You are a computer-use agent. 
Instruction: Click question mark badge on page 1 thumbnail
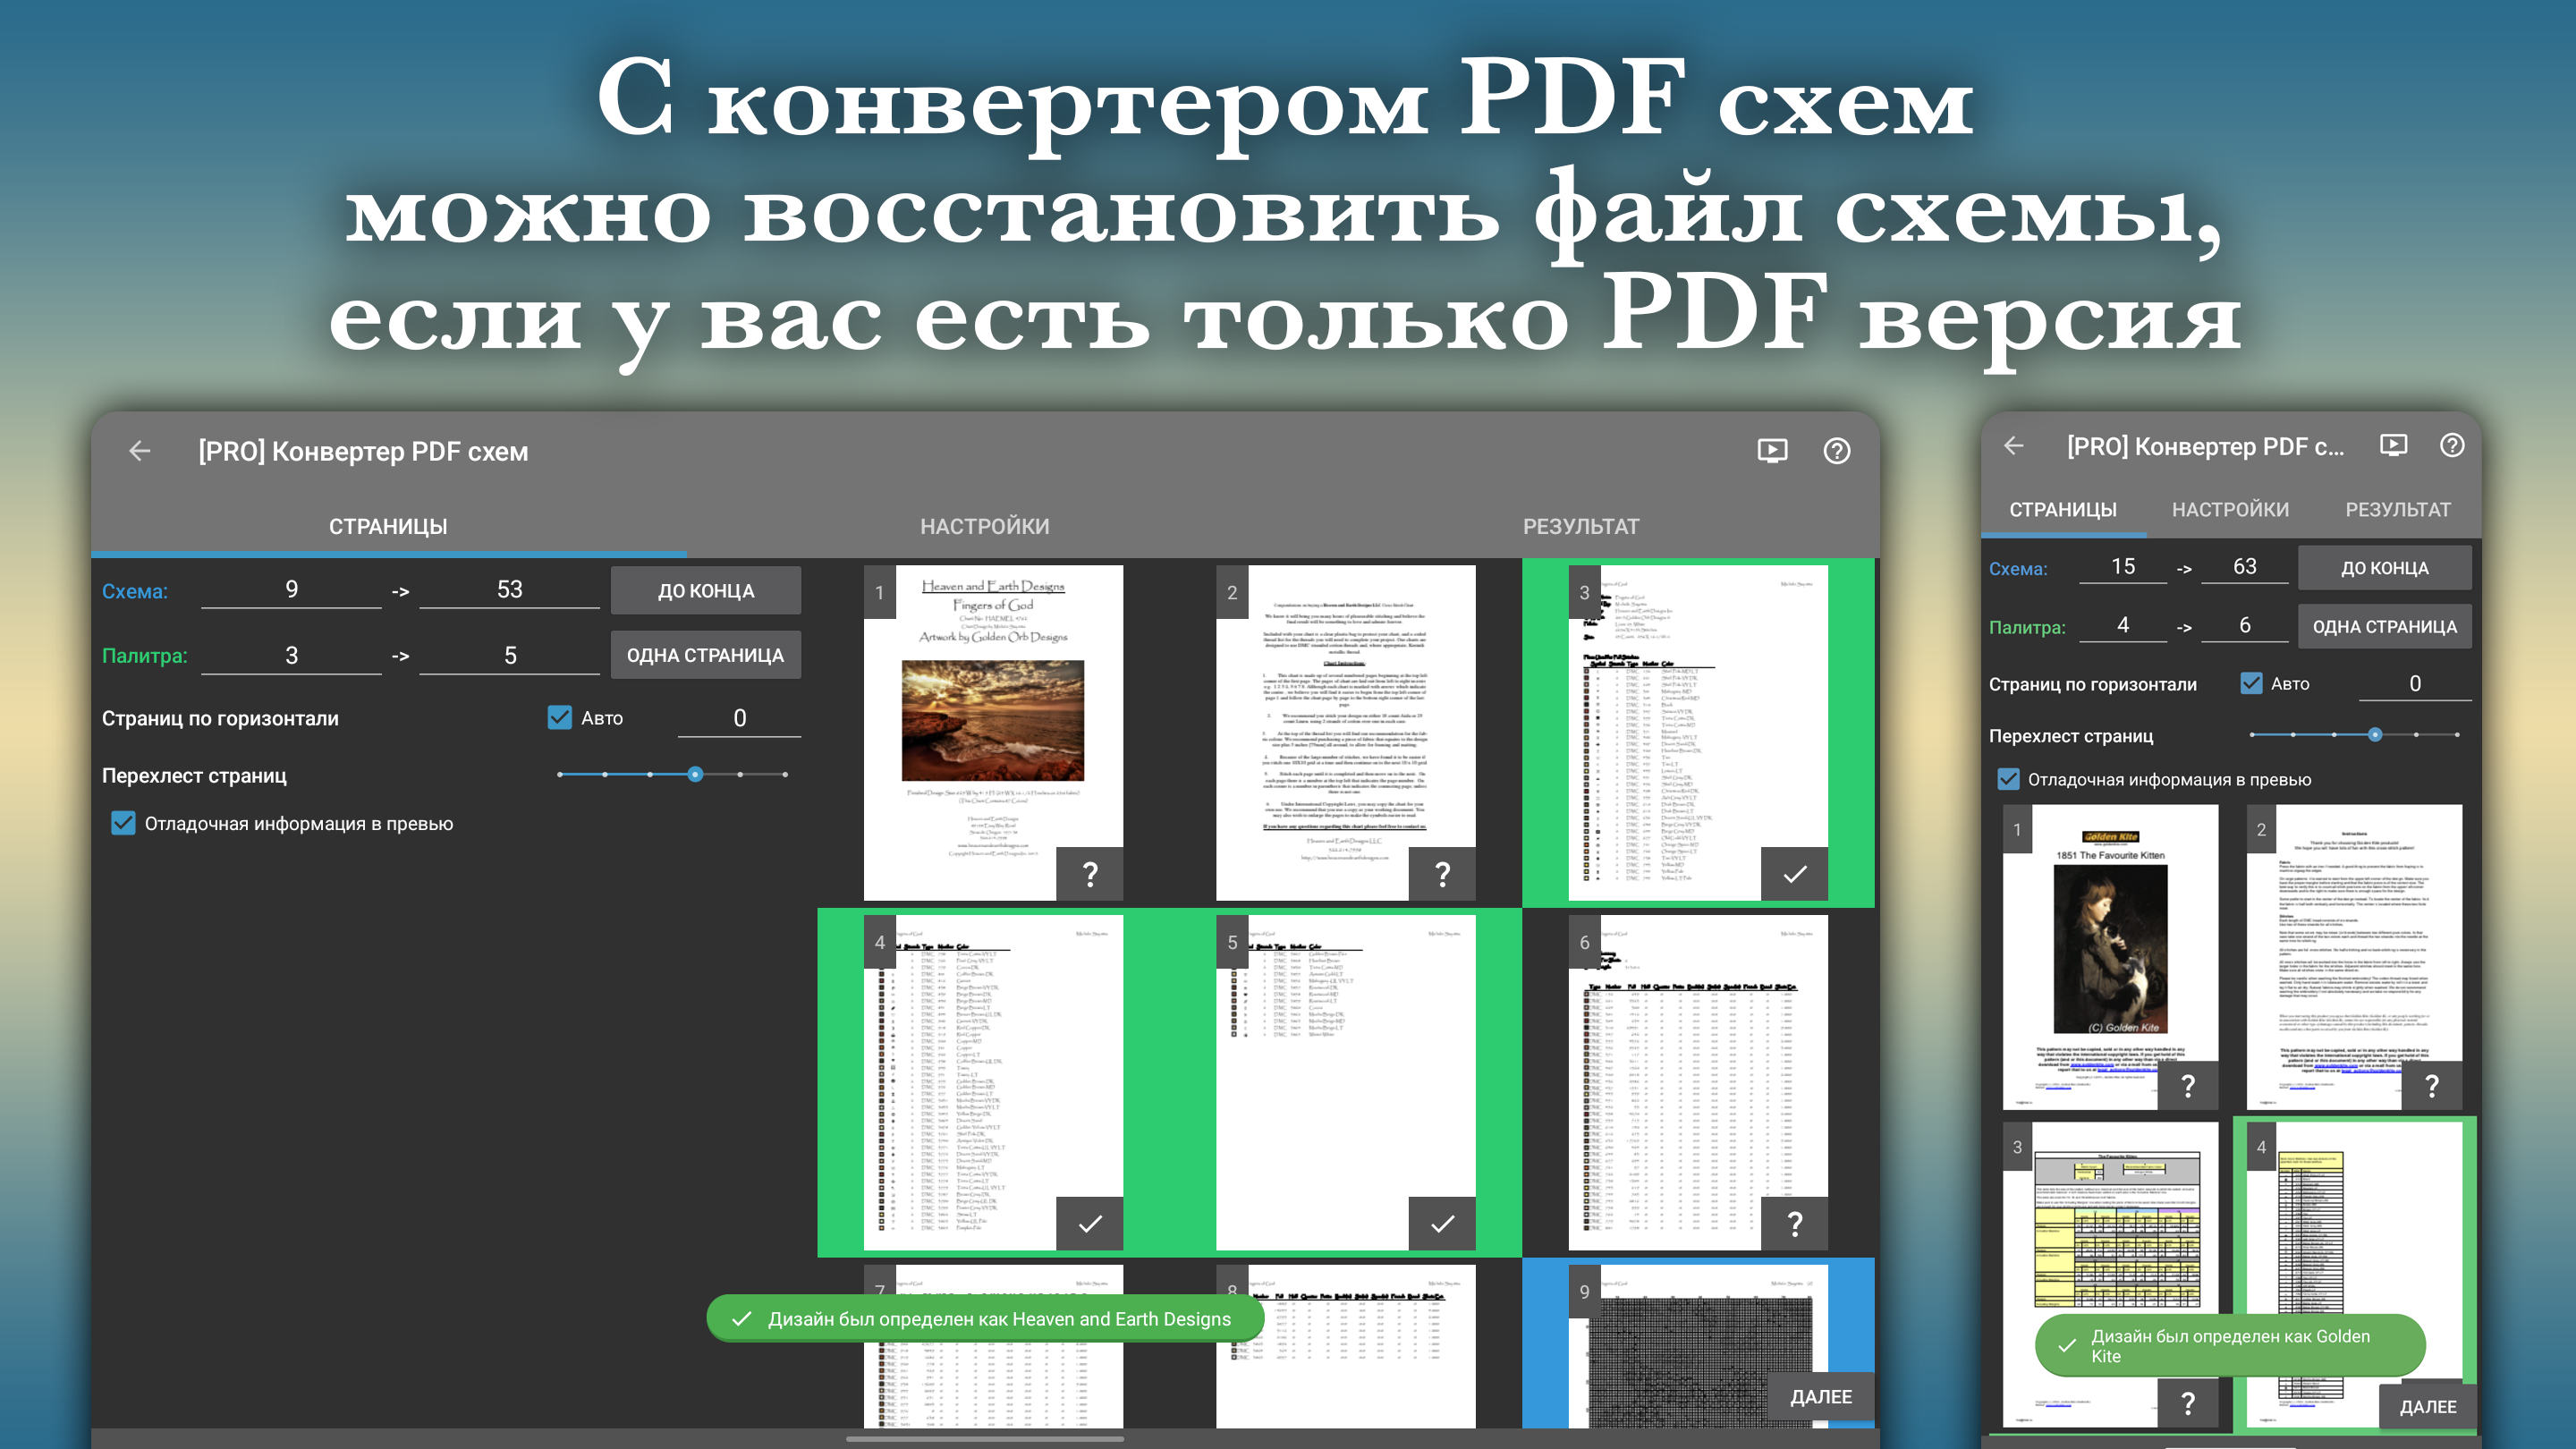[x=1090, y=874]
